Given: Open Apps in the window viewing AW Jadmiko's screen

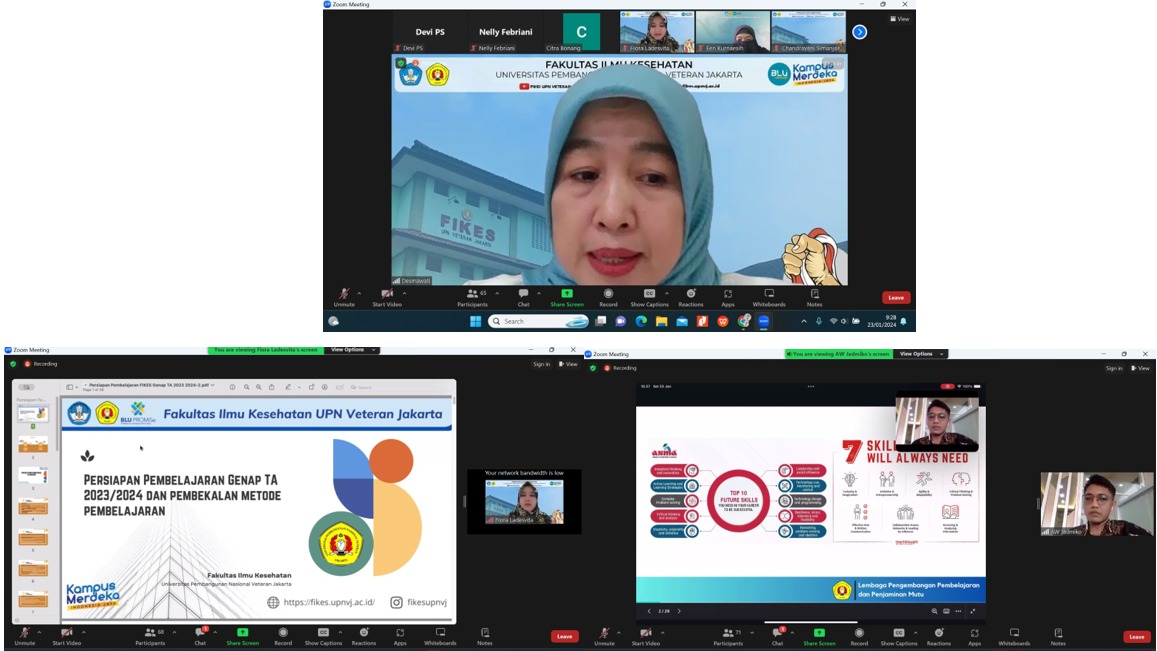Looking at the screenshot, I should click(x=974, y=635).
